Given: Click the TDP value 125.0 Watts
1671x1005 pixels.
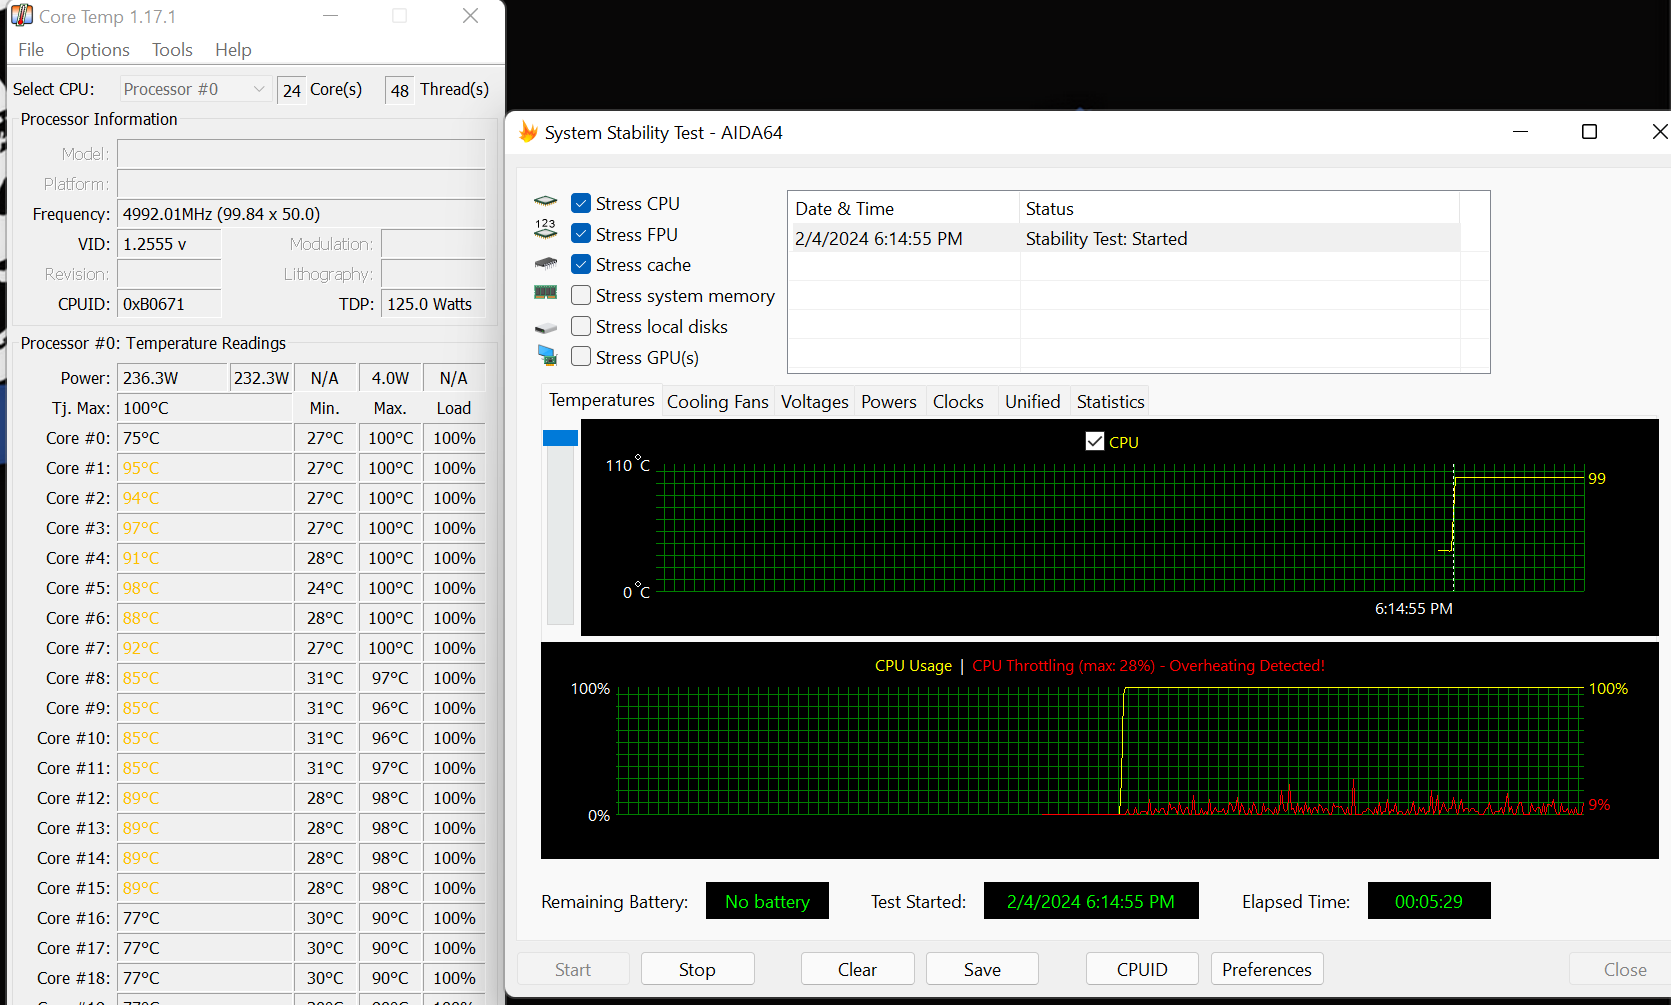Looking at the screenshot, I should click(433, 304).
